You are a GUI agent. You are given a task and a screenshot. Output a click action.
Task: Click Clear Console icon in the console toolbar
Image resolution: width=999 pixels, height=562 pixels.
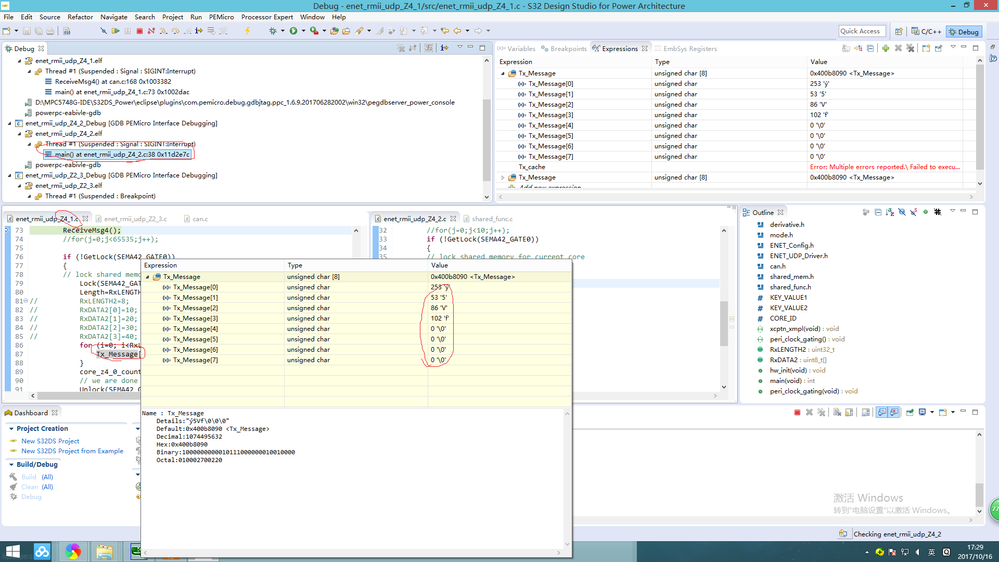pos(837,412)
